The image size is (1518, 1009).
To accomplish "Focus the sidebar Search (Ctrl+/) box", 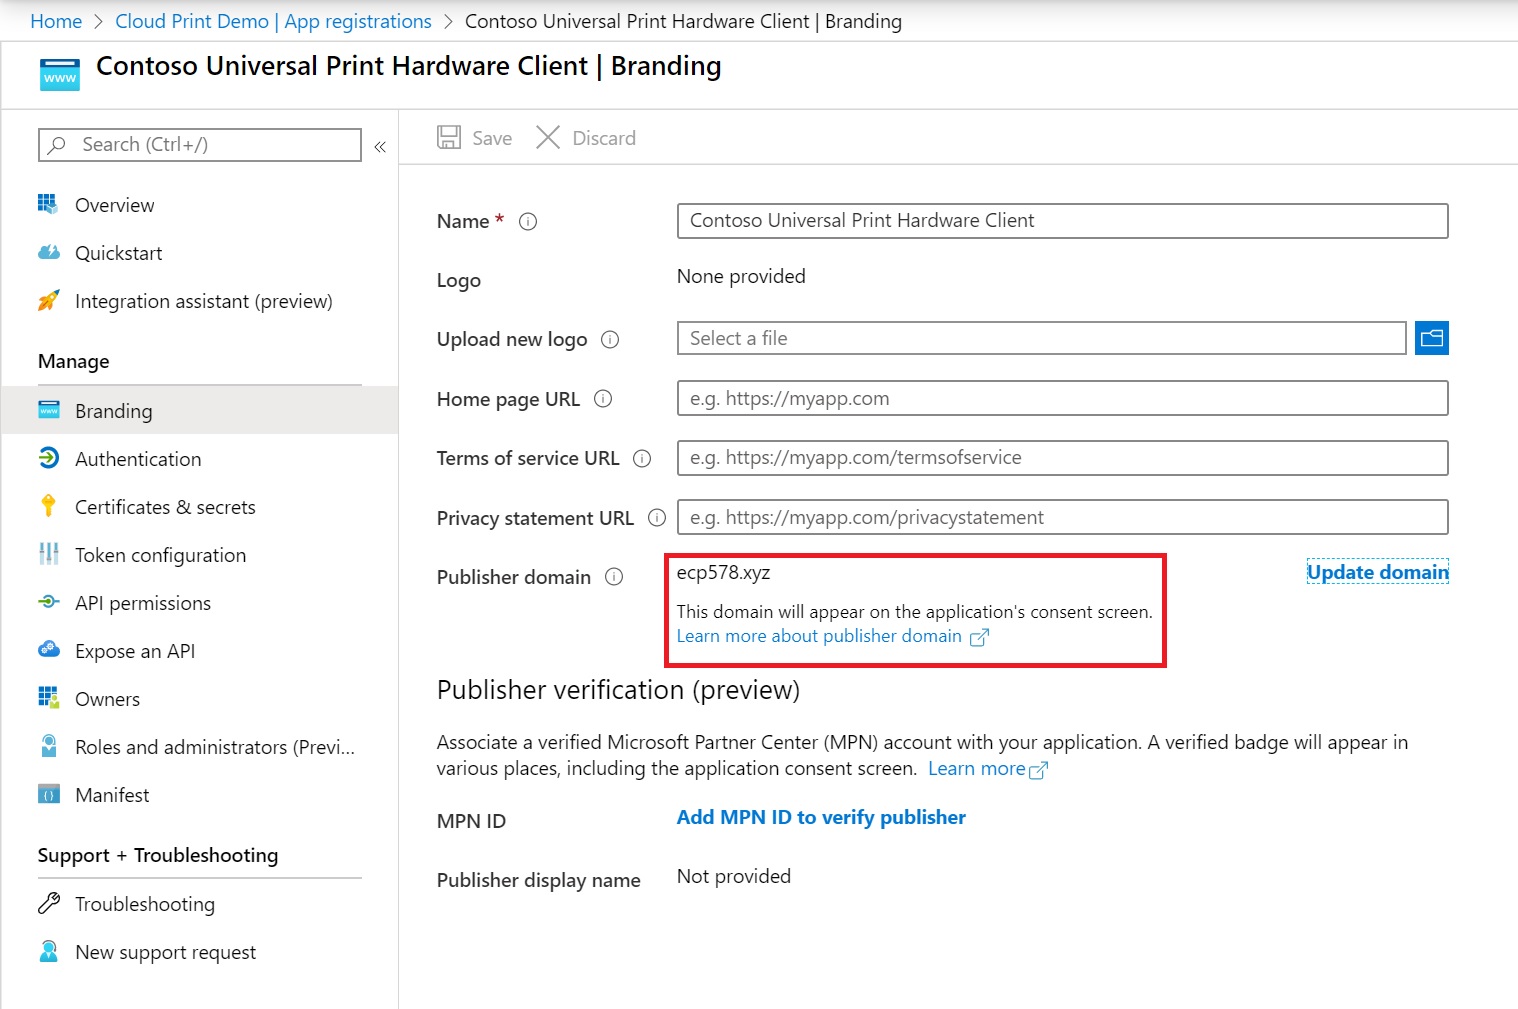I will 200,145.
